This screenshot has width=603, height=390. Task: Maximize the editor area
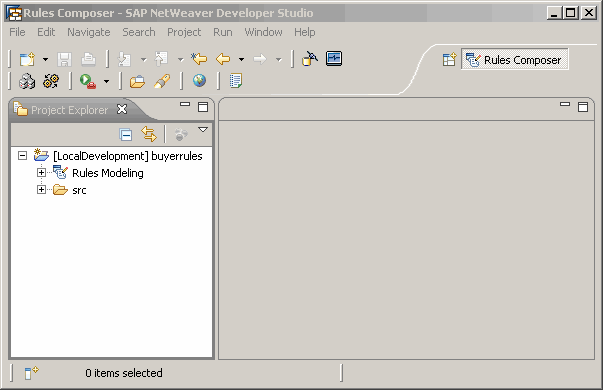pos(583,107)
